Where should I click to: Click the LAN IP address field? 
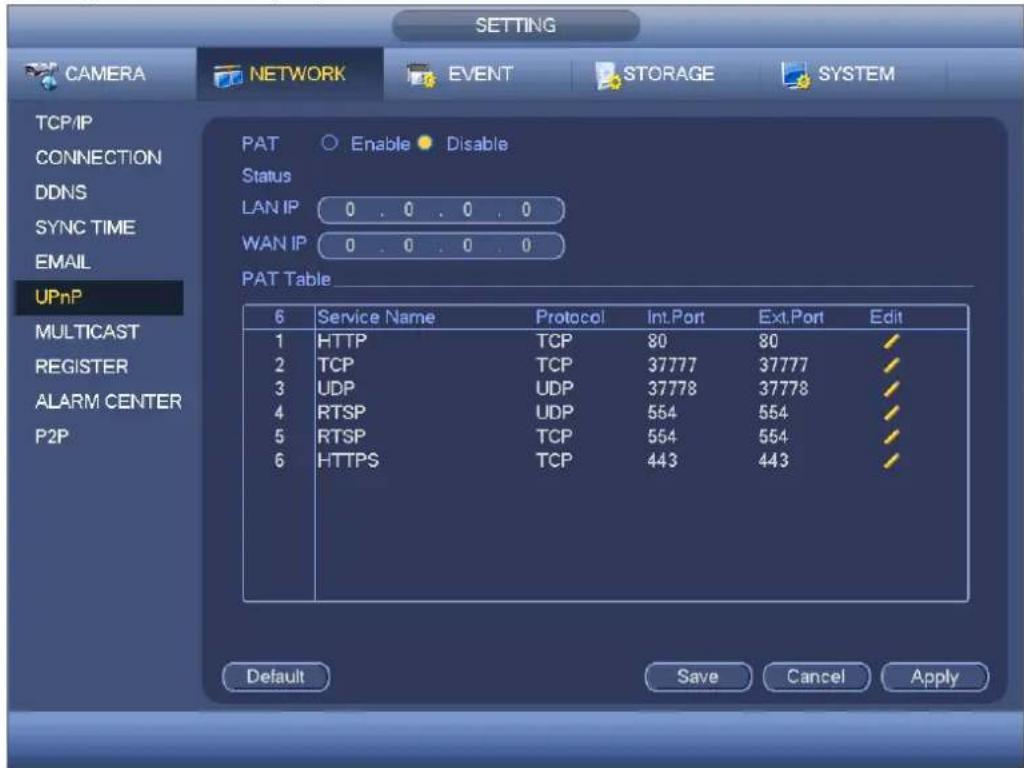[x=441, y=210]
